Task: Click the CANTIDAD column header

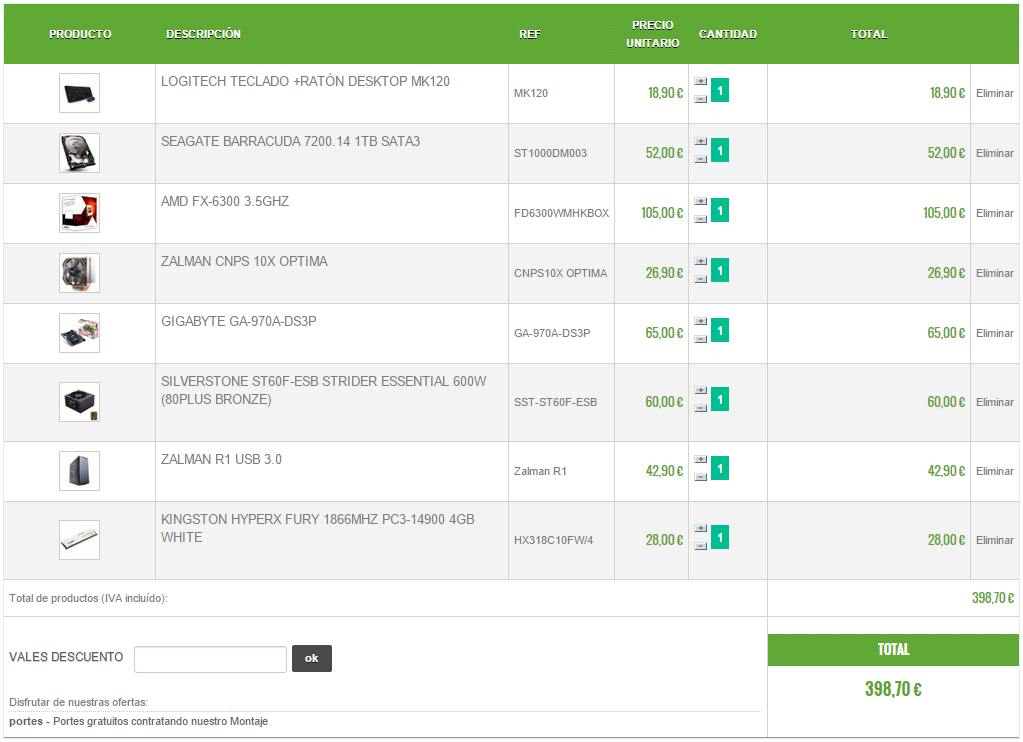Action: click(727, 34)
